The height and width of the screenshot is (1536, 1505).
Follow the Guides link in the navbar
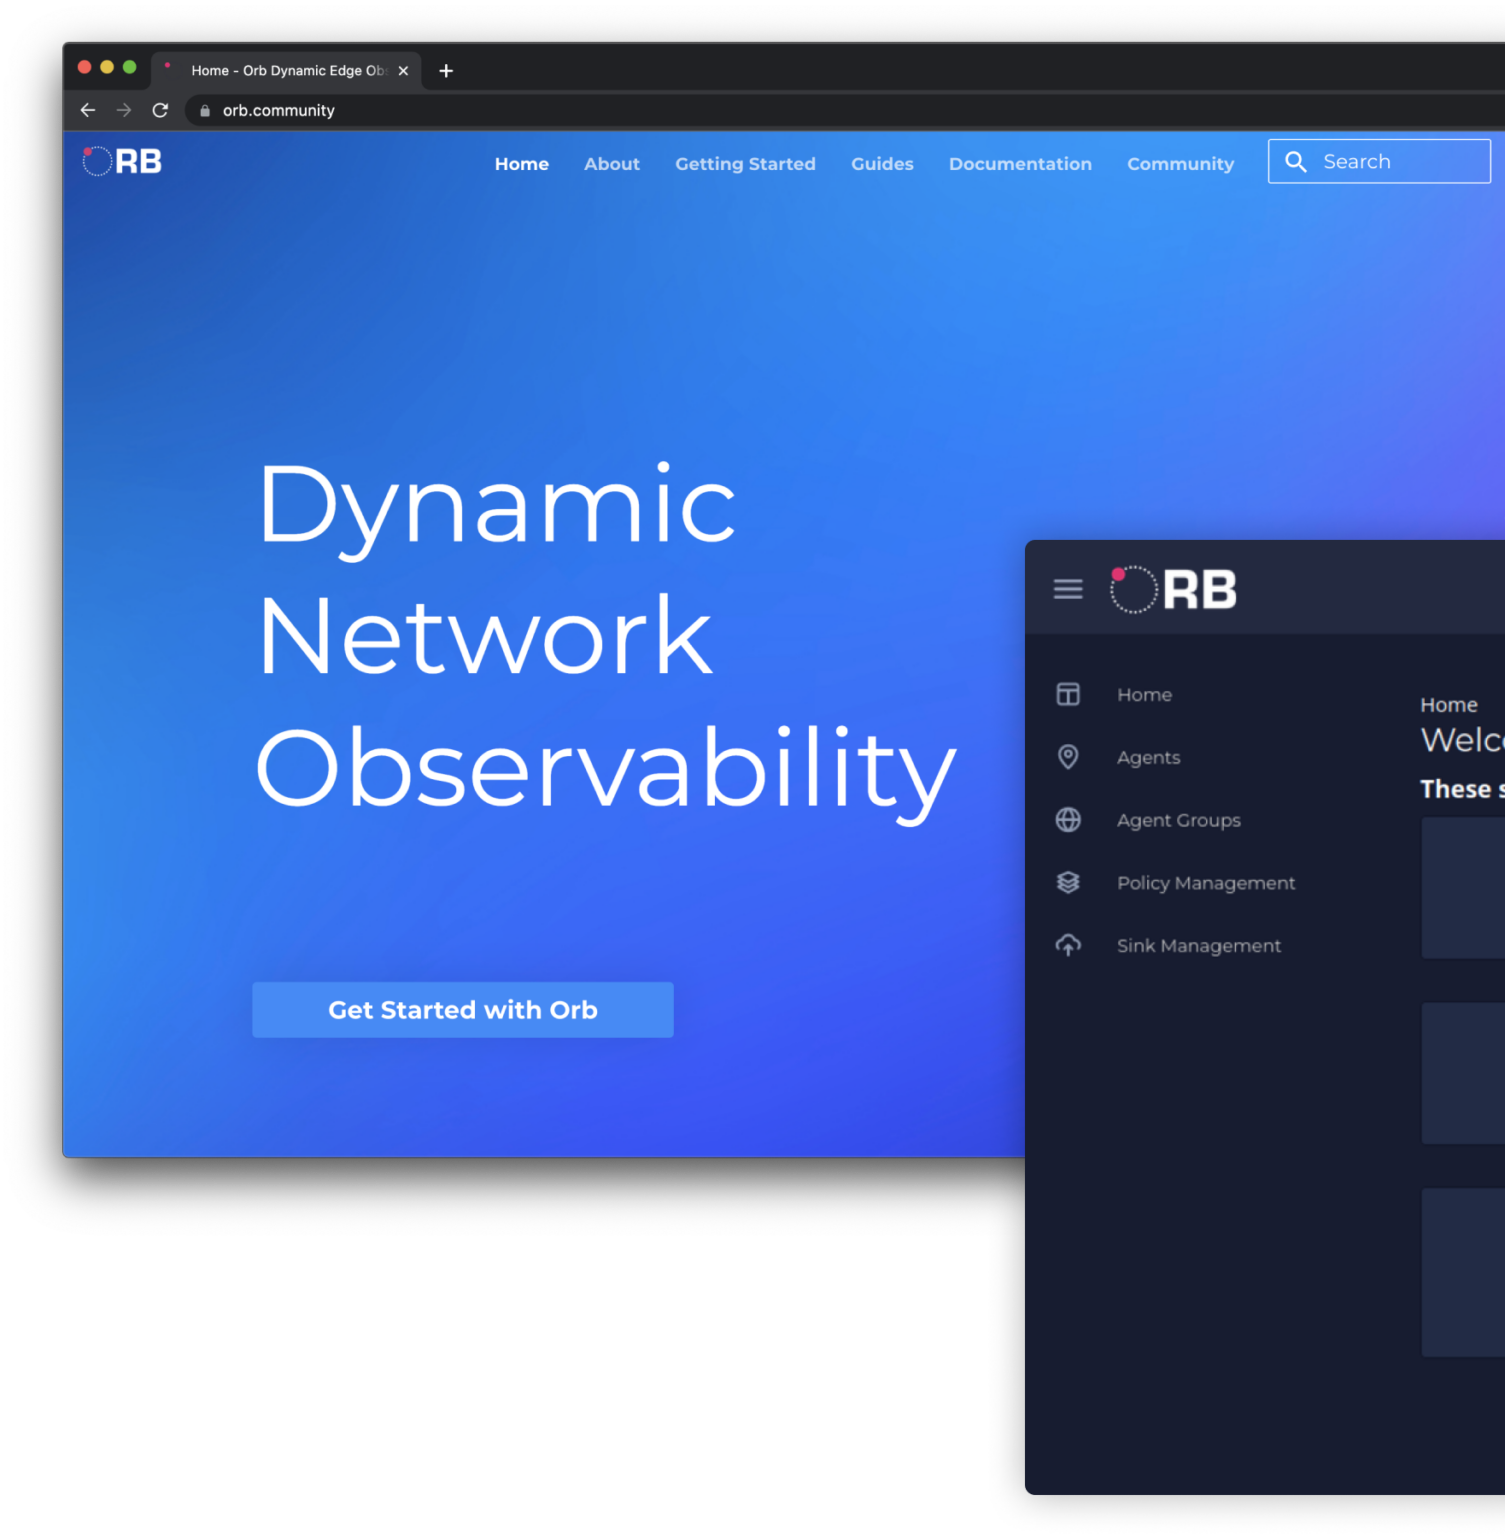coord(881,164)
